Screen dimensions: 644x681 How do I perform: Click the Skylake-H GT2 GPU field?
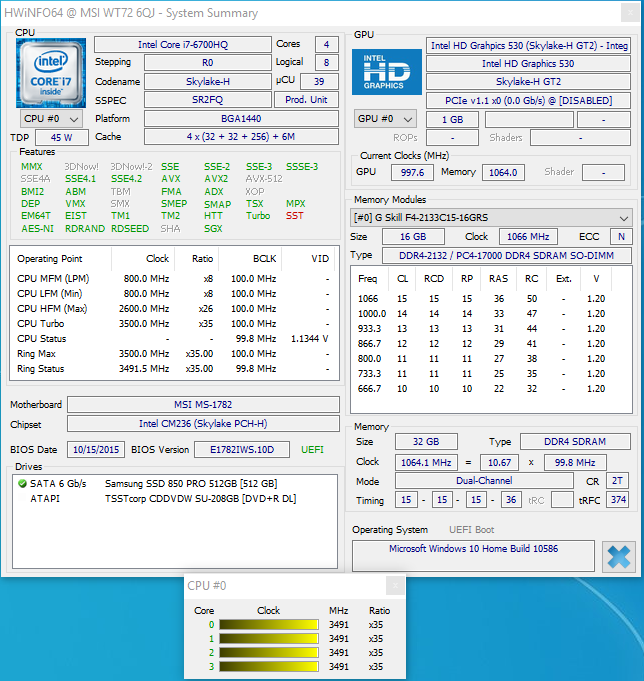(528, 81)
